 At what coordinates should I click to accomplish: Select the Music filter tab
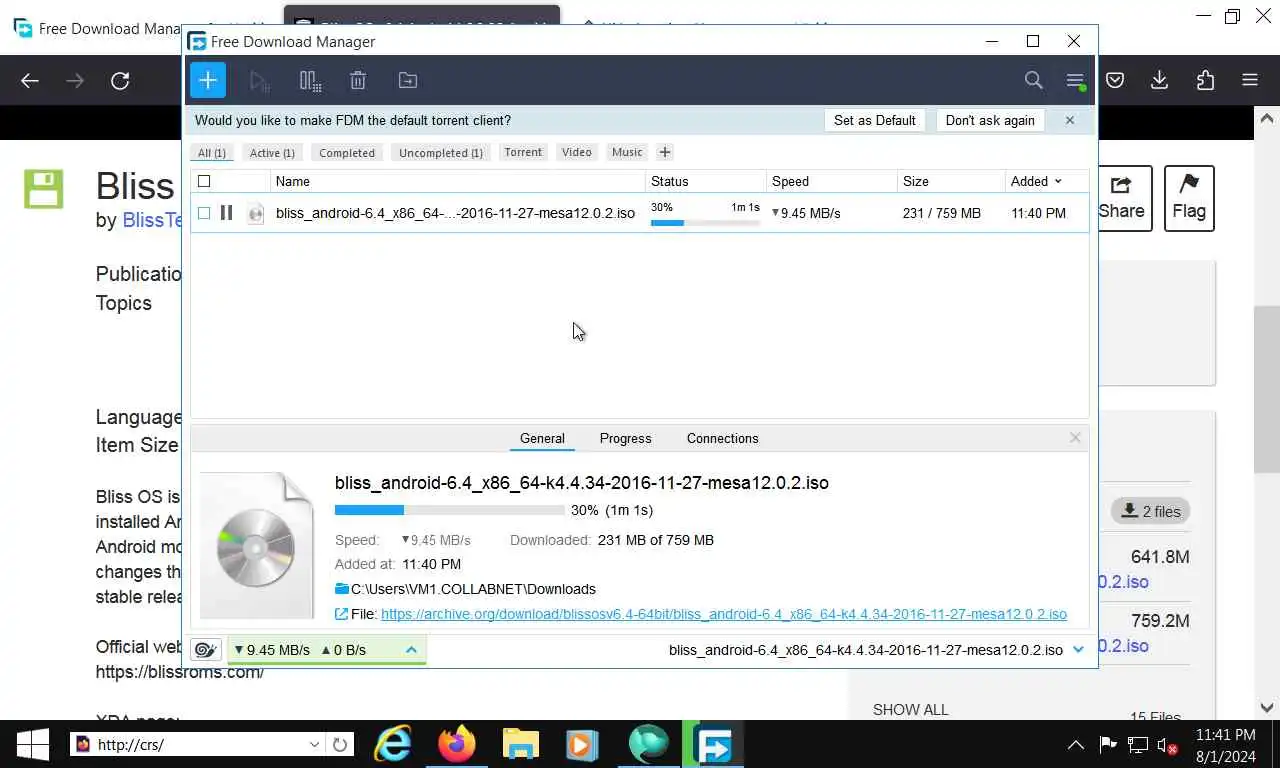coord(627,152)
